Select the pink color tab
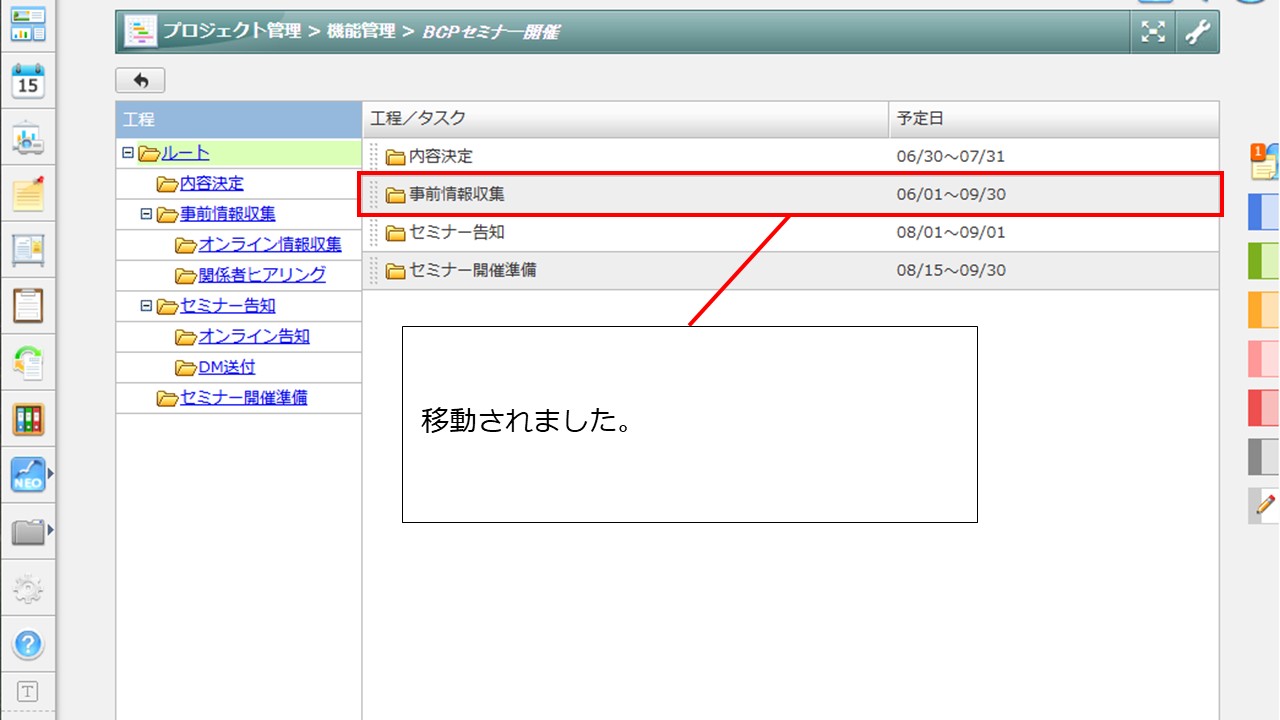The width and height of the screenshot is (1280, 720). (x=1265, y=359)
